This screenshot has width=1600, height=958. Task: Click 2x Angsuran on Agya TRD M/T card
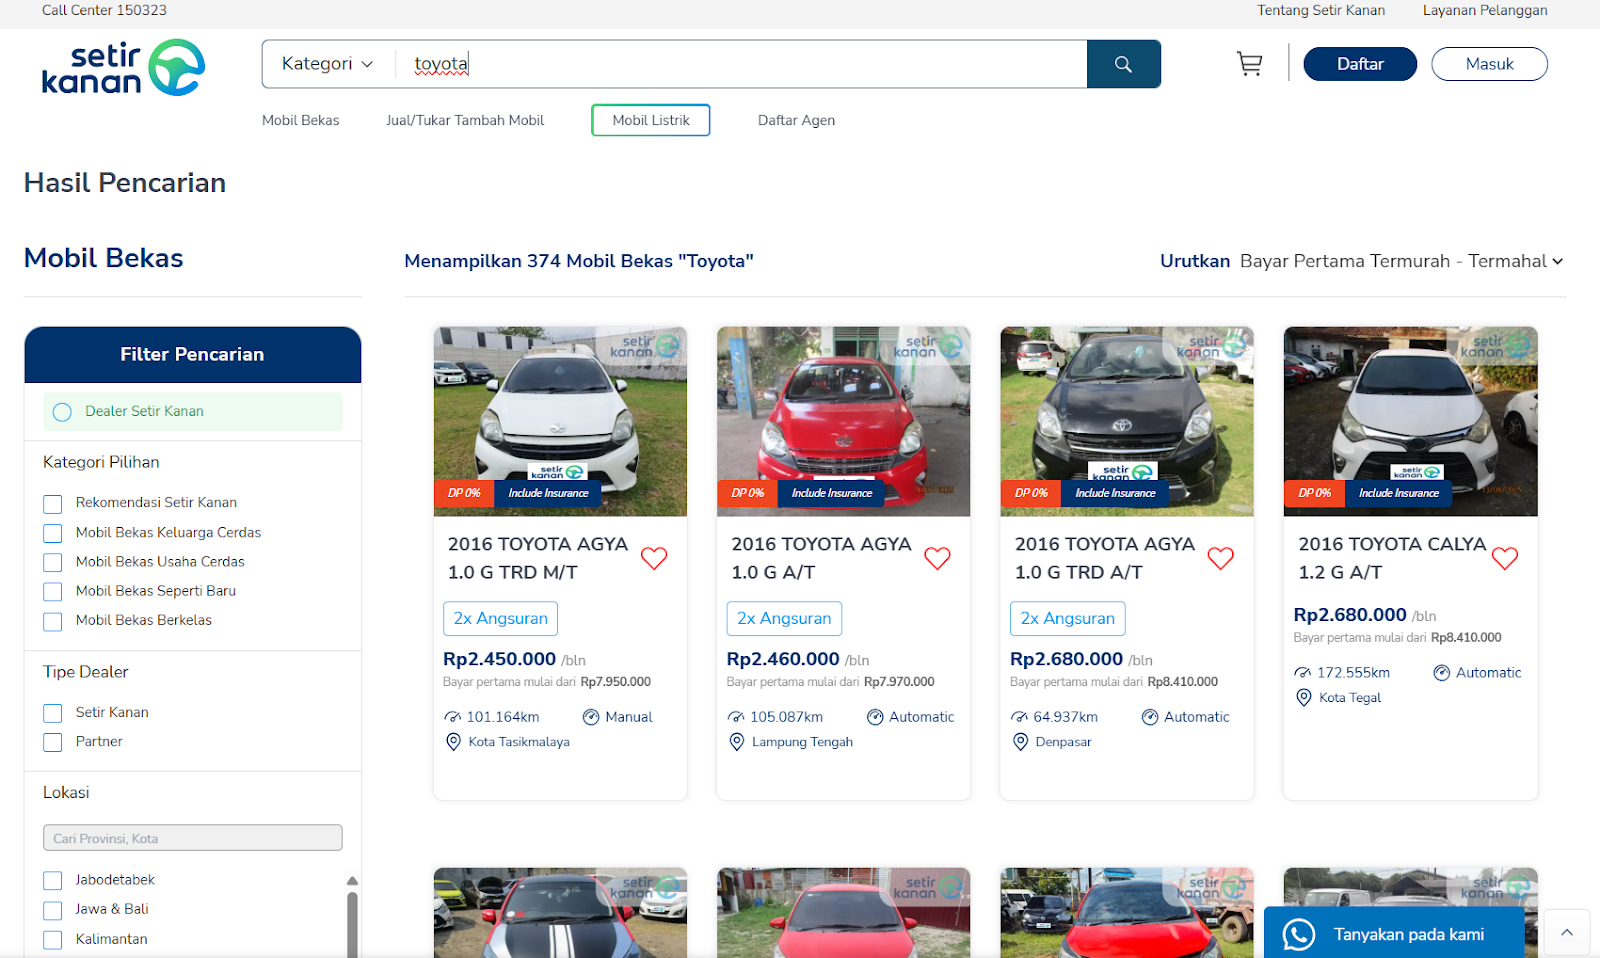(x=501, y=618)
